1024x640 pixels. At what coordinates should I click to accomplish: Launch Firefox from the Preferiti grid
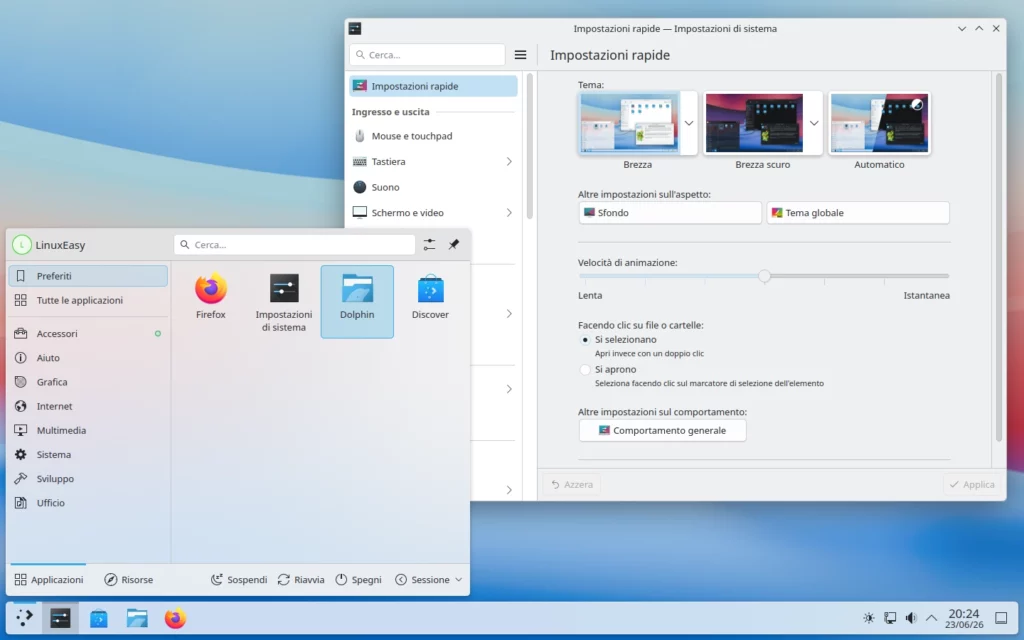pos(210,300)
